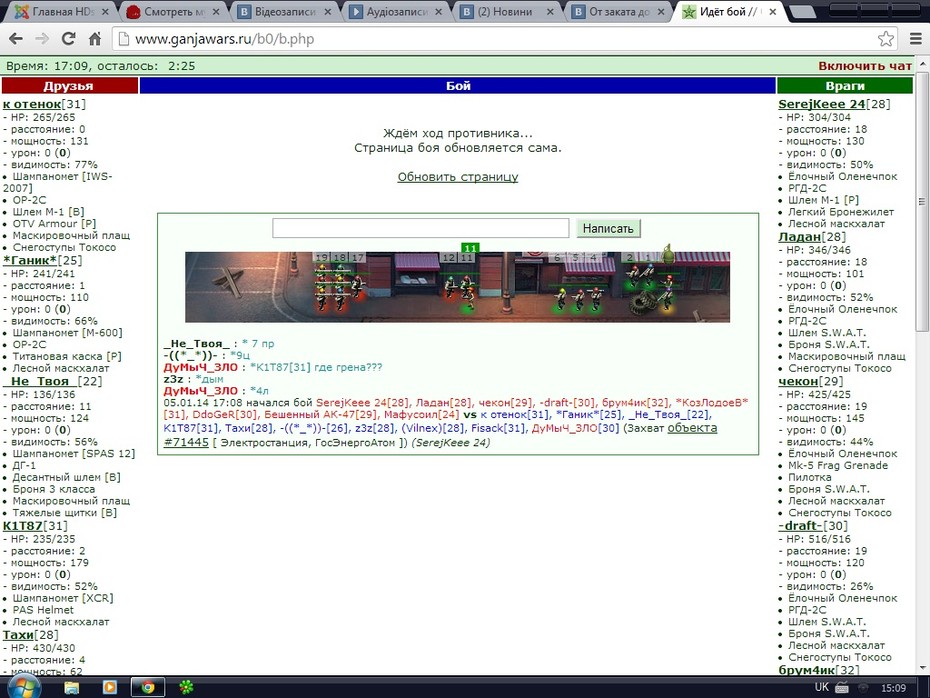Click the battle chat message input
The width and height of the screenshot is (930, 698).
(421, 228)
